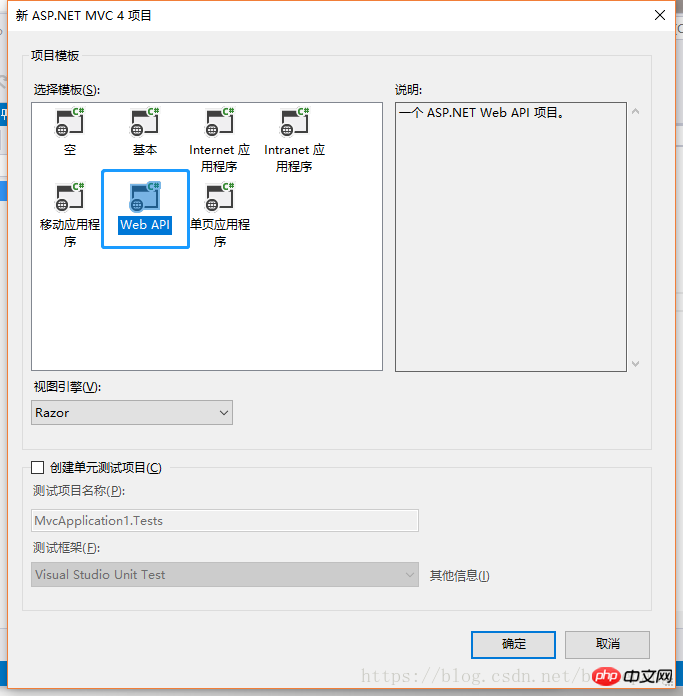The image size is (683, 696).
Task: Click the 一个 ASP.NET Web API 项目 description text
Action: point(482,113)
